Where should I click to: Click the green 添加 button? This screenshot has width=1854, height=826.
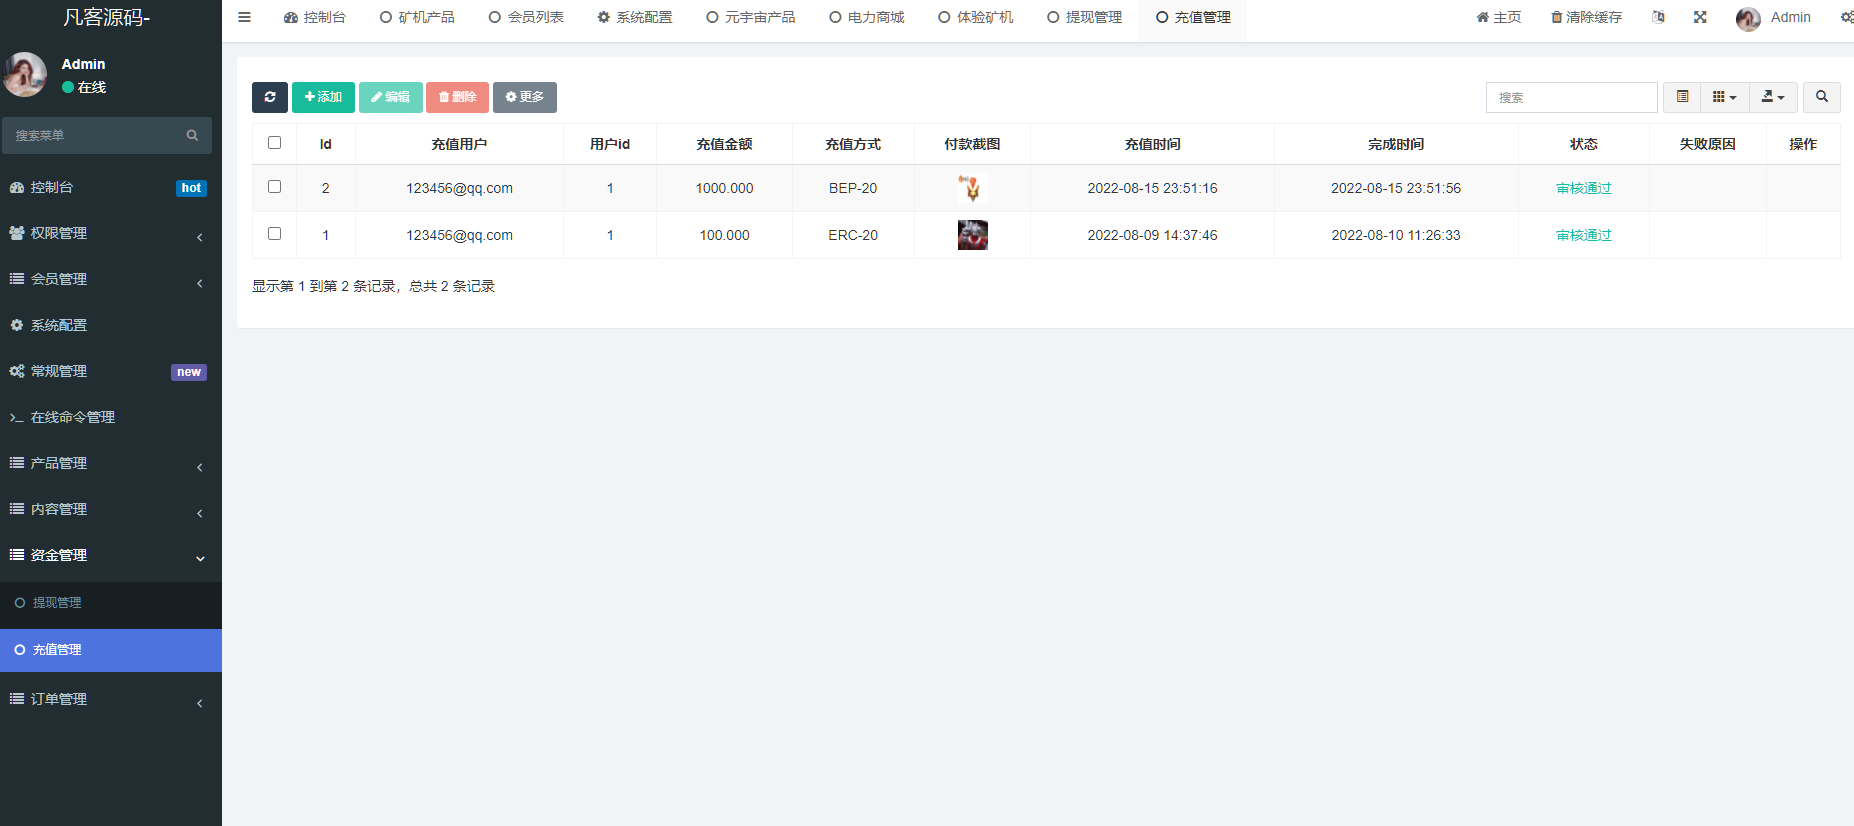point(323,97)
